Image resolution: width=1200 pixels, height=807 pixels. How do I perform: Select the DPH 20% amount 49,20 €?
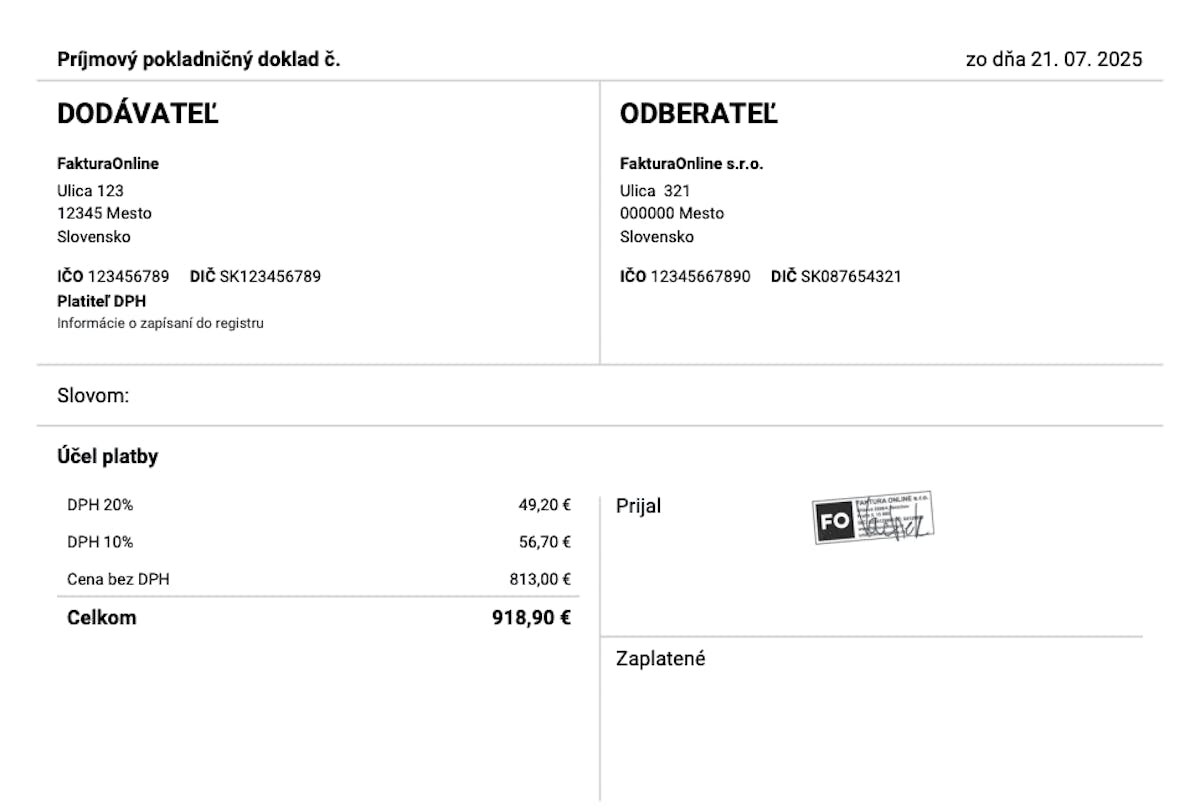544,505
